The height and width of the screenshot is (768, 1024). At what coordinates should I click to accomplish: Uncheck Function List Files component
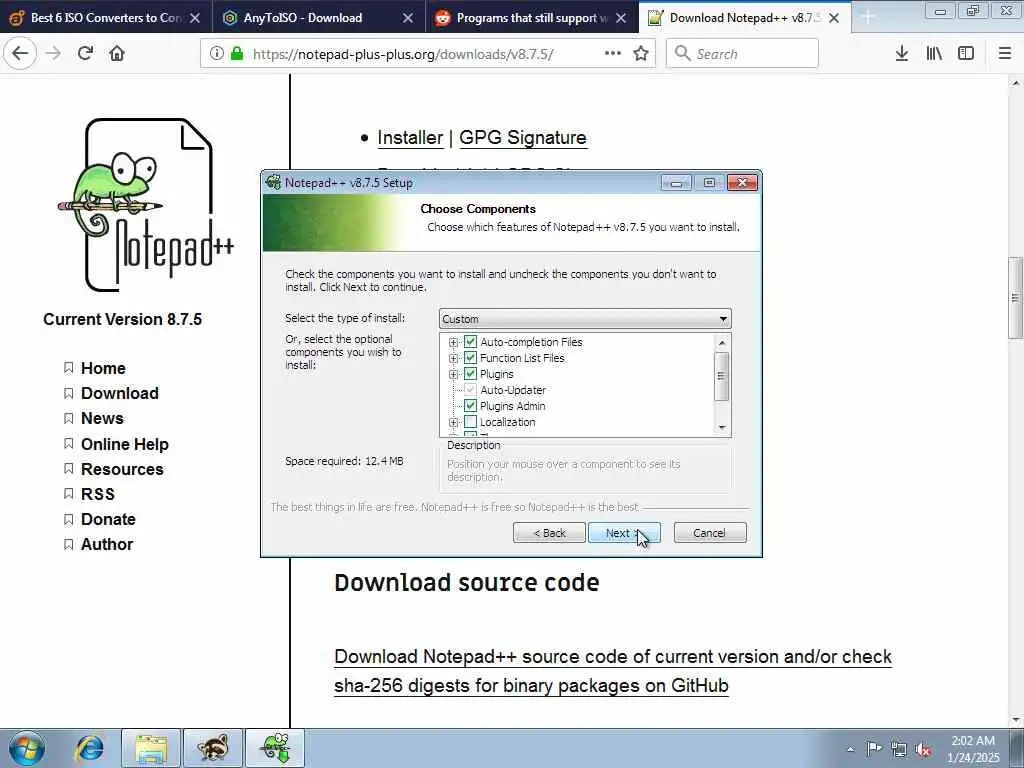[470, 358]
